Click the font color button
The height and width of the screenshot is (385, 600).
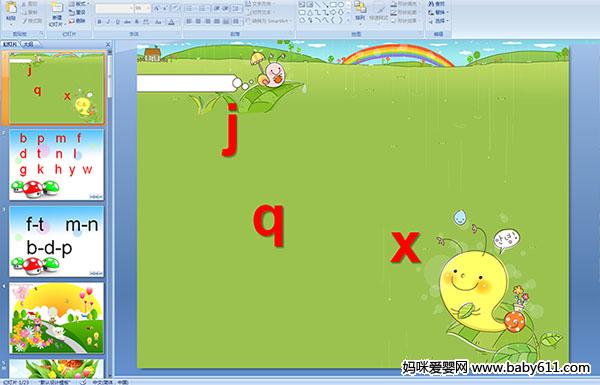click(171, 22)
